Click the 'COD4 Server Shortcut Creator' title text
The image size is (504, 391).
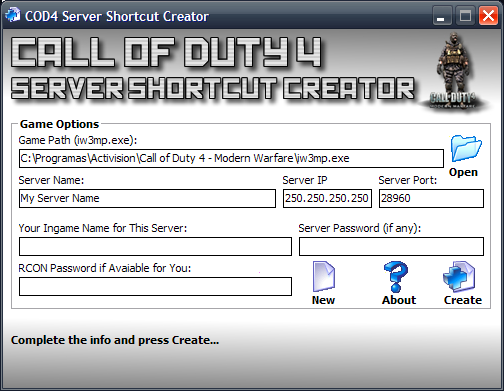[x=117, y=16]
